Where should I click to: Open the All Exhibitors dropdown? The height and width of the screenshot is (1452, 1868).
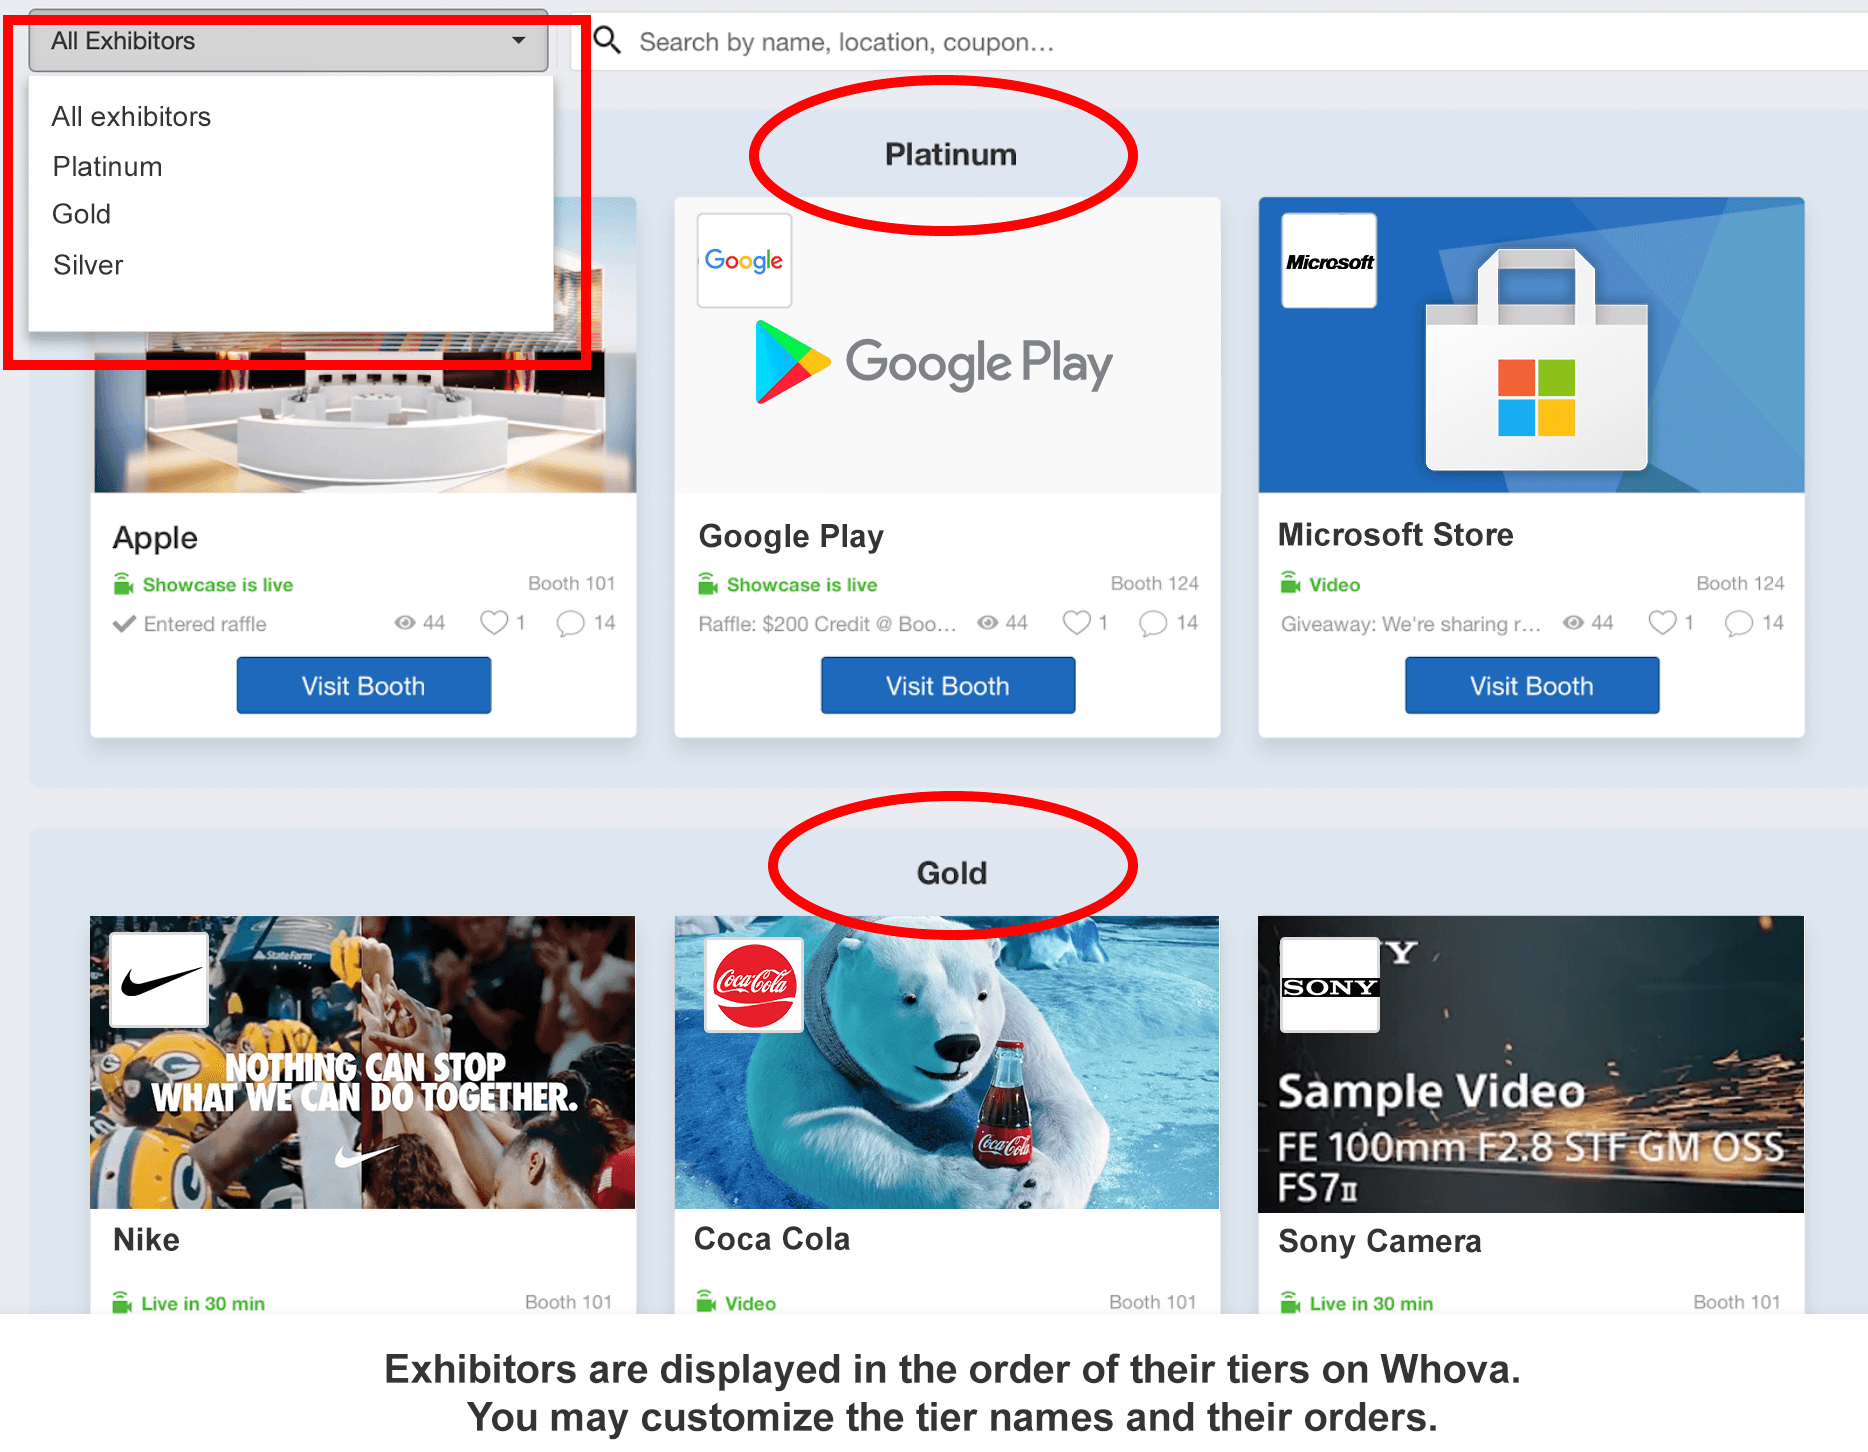[x=288, y=41]
